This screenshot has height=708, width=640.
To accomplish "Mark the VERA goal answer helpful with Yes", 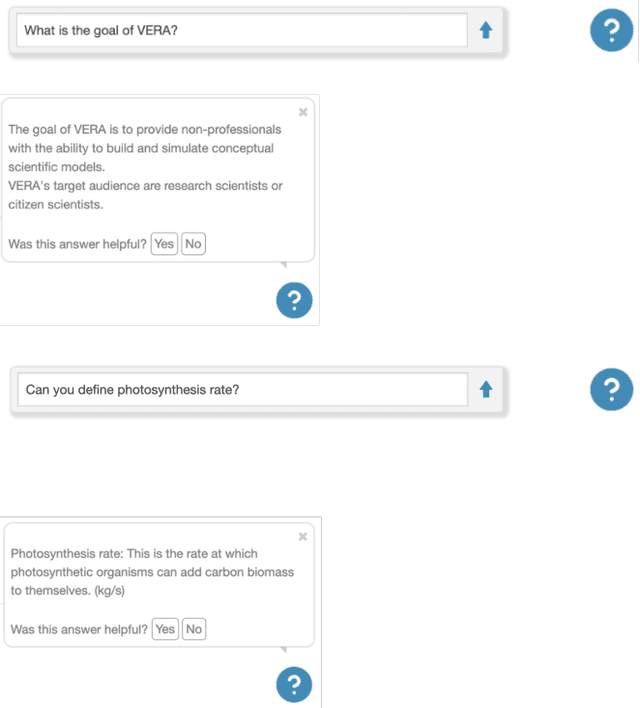I will pyautogui.click(x=164, y=244).
